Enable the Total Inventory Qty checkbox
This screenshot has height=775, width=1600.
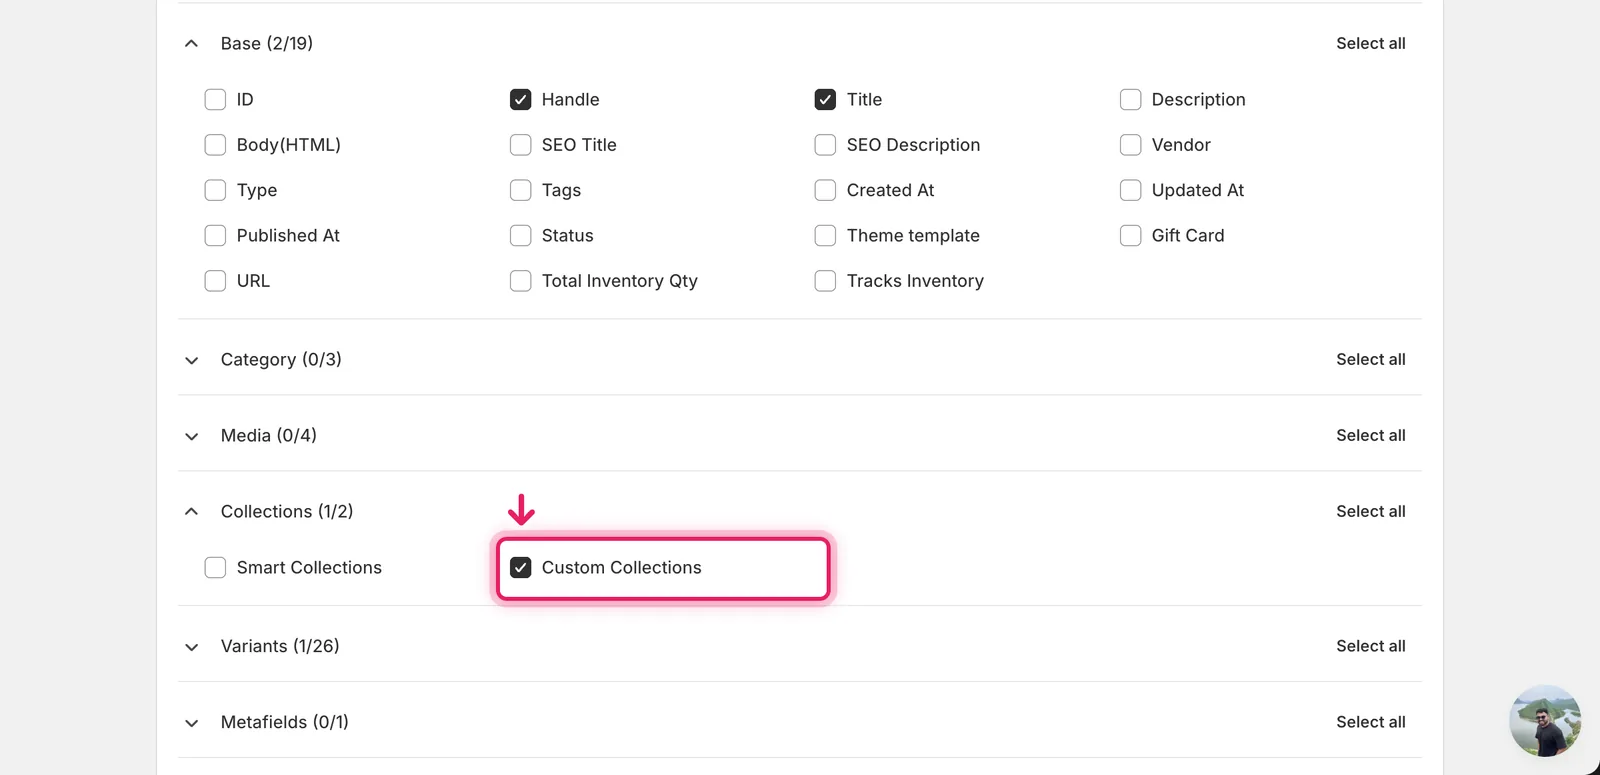[520, 281]
